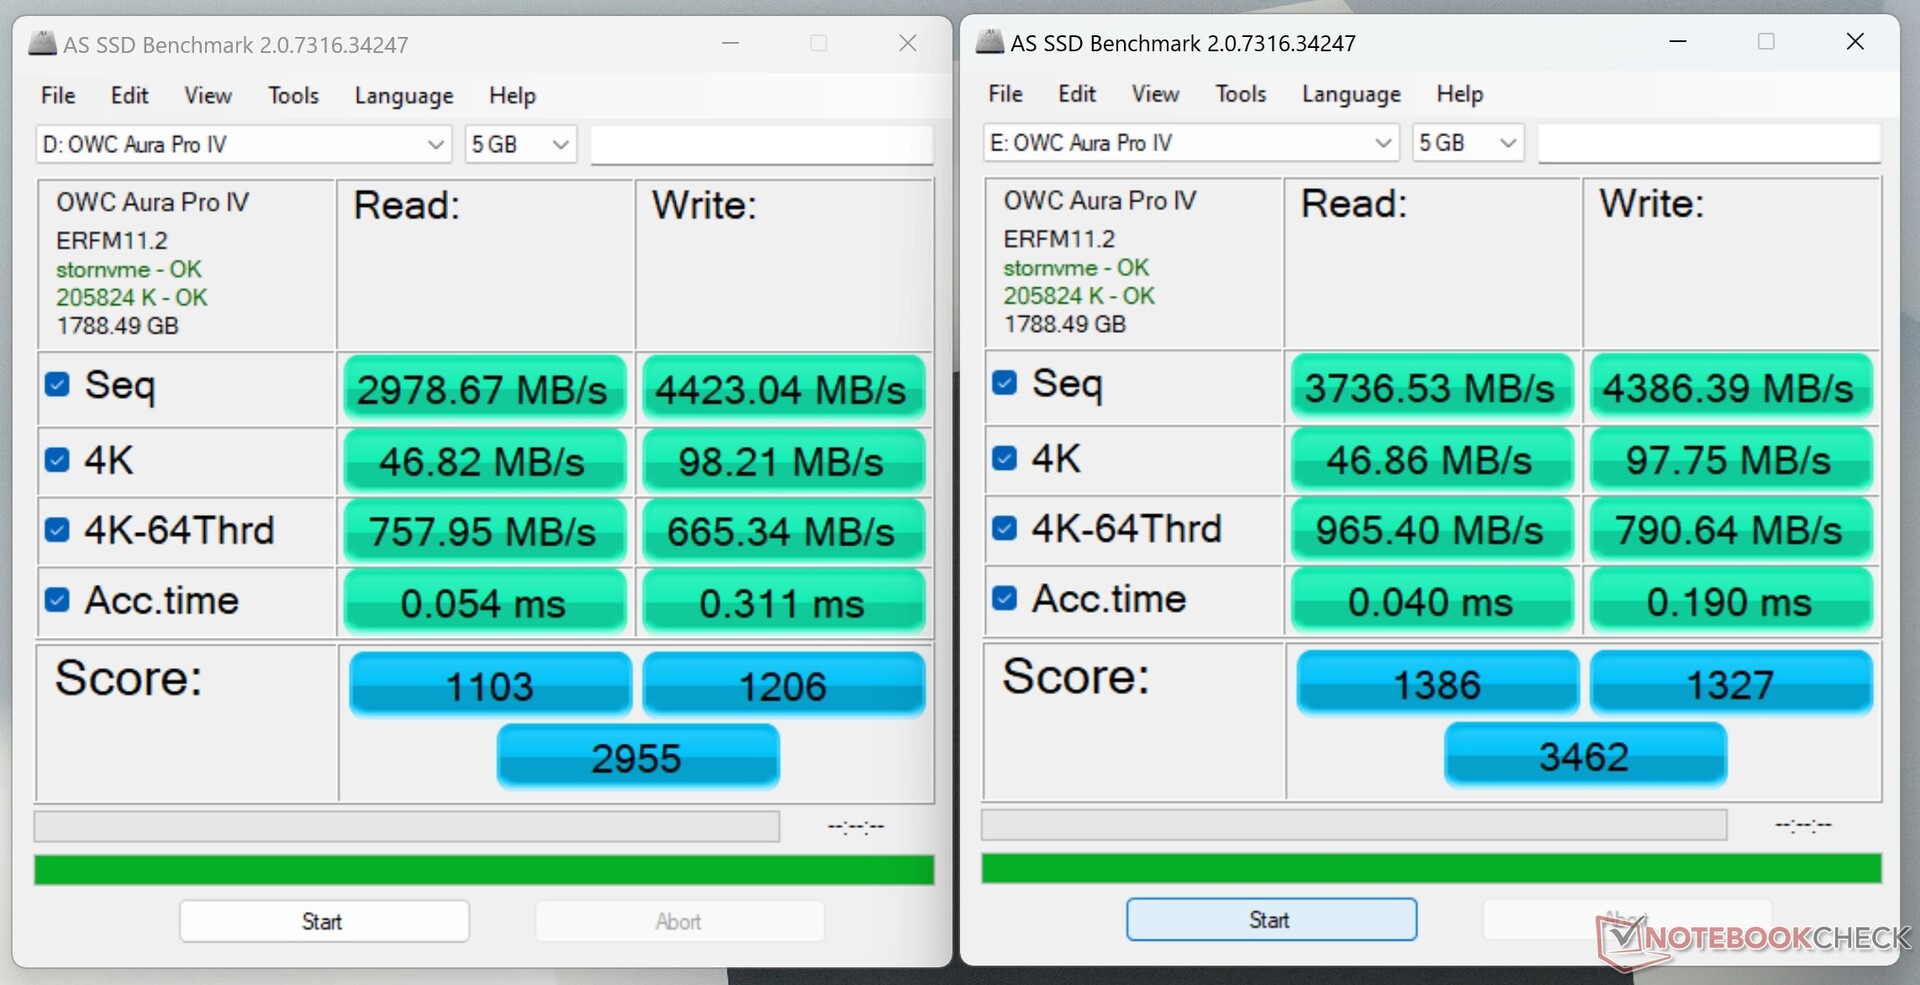The width and height of the screenshot is (1920, 985).
Task: Open the E: OWC Aura Pro IV drive dropdown
Action: 1190,143
